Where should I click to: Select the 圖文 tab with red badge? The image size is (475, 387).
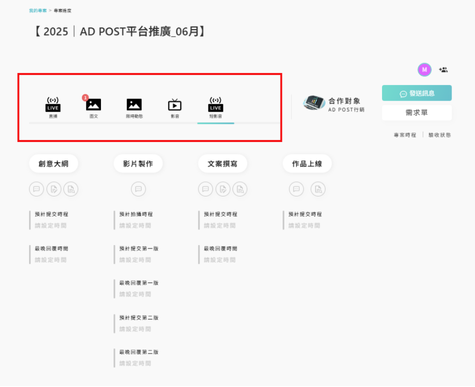coord(93,107)
